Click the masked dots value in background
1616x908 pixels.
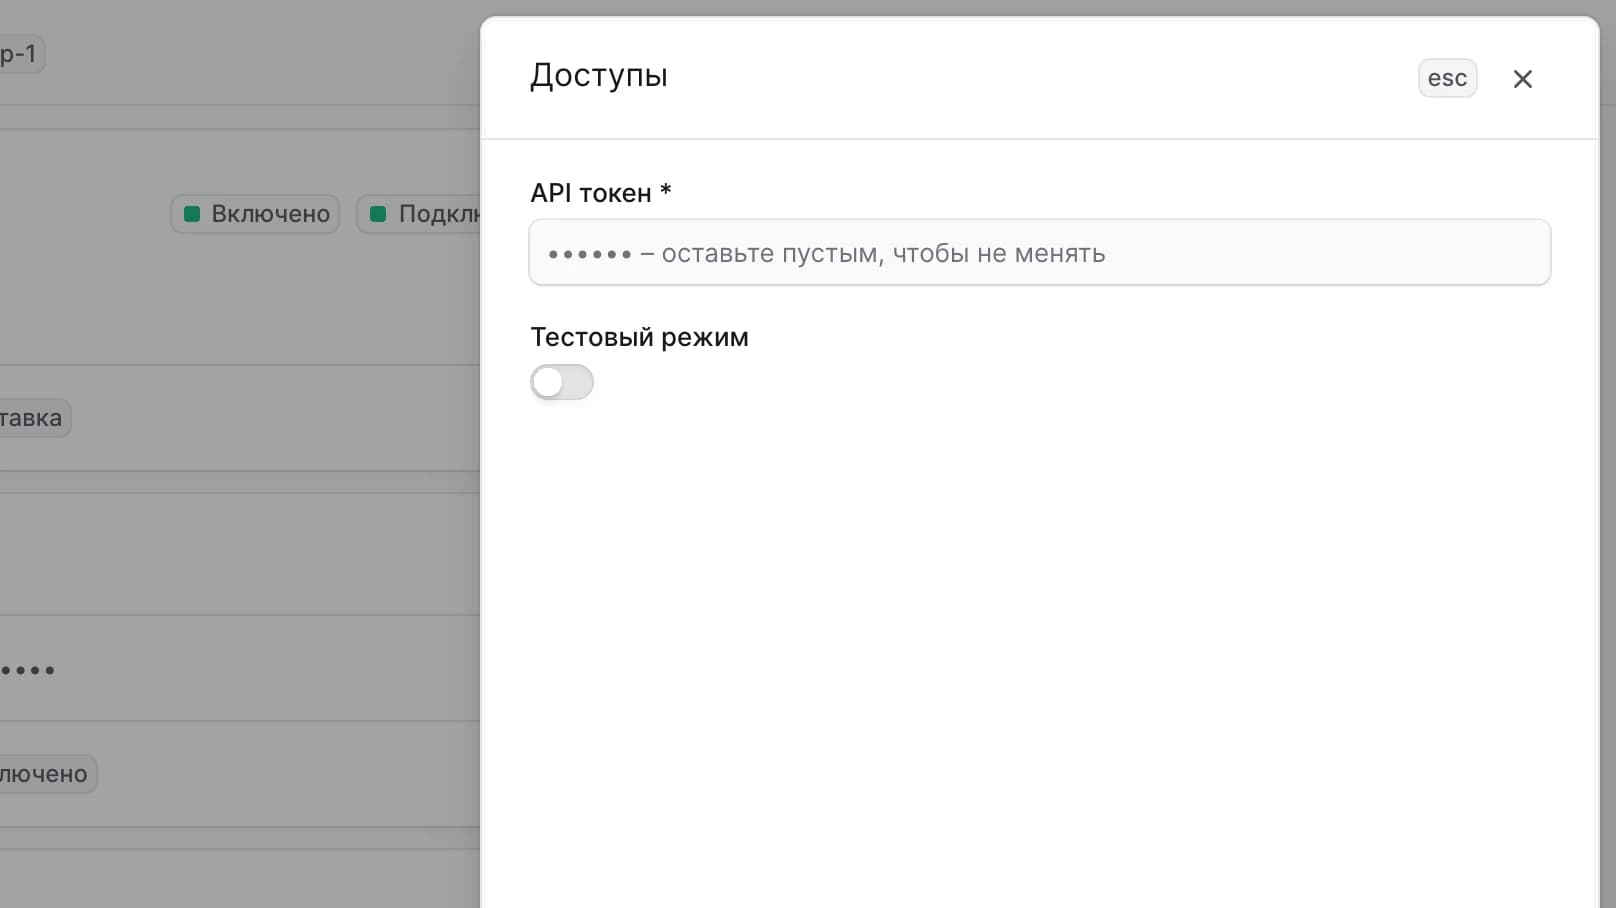click(28, 670)
